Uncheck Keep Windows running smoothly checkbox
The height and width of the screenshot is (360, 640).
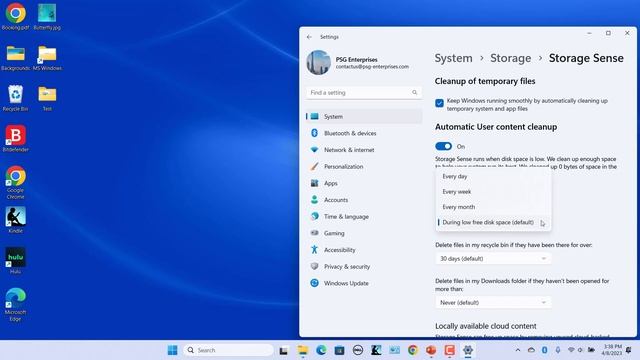tap(439, 103)
